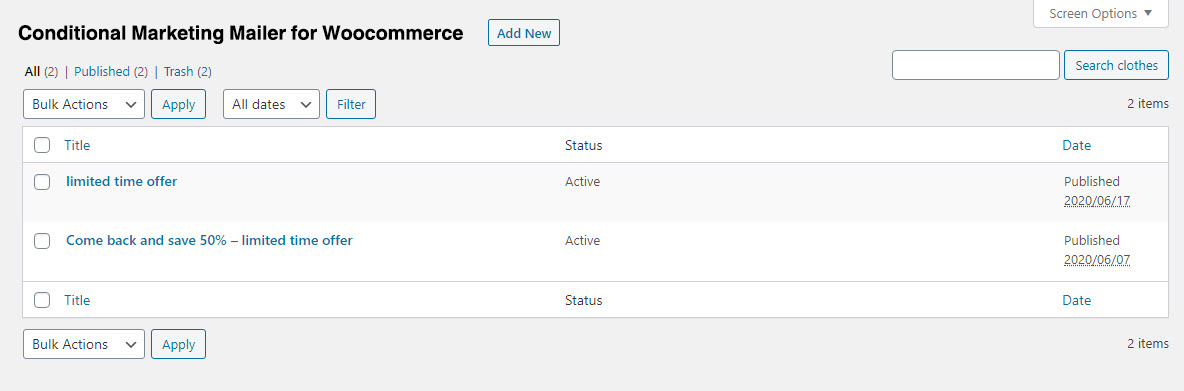
Task: Toggle the header select-all checkbox
Action: tap(42, 145)
